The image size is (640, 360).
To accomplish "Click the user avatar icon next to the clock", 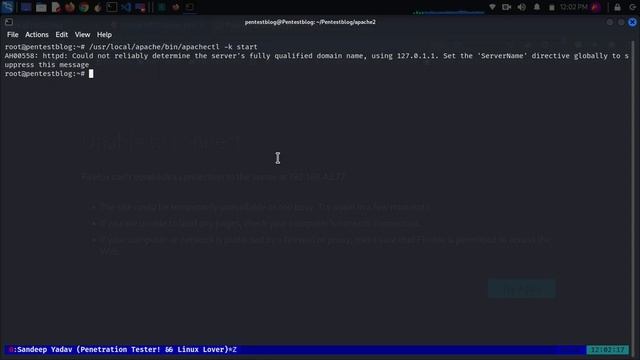I will pyautogui.click(x=596, y=7).
